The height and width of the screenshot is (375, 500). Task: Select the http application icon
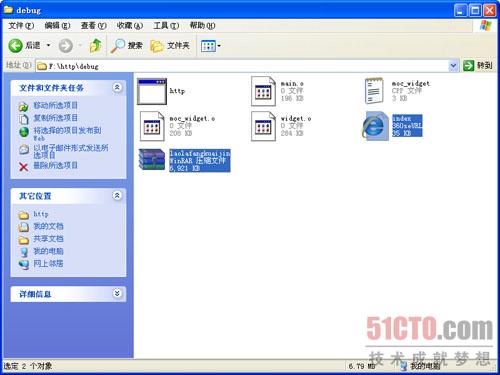(152, 91)
